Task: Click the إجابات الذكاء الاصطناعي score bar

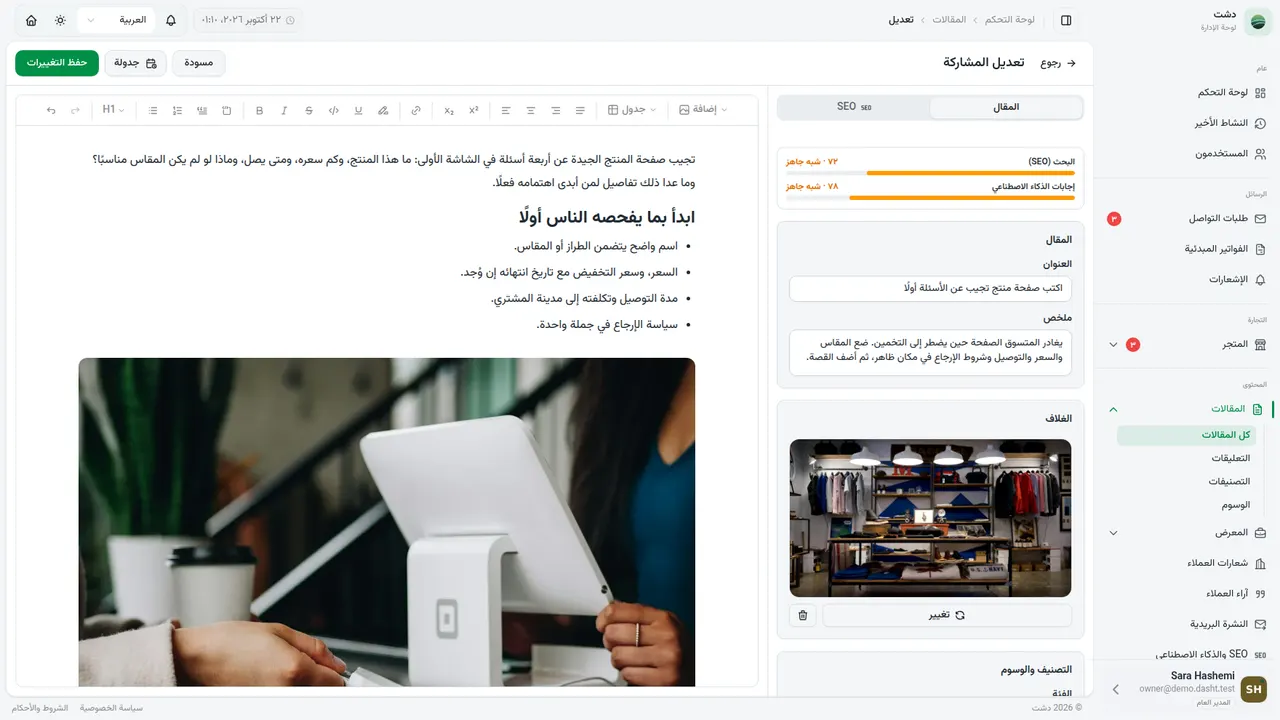Action: pos(931,197)
